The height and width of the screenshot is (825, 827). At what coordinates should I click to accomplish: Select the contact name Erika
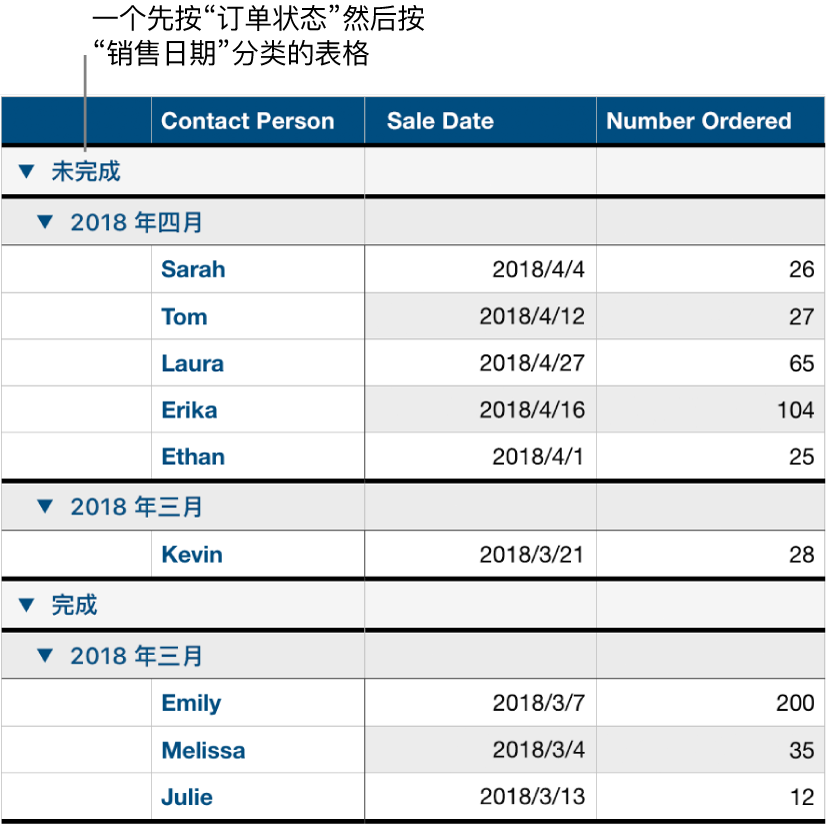[x=189, y=410]
